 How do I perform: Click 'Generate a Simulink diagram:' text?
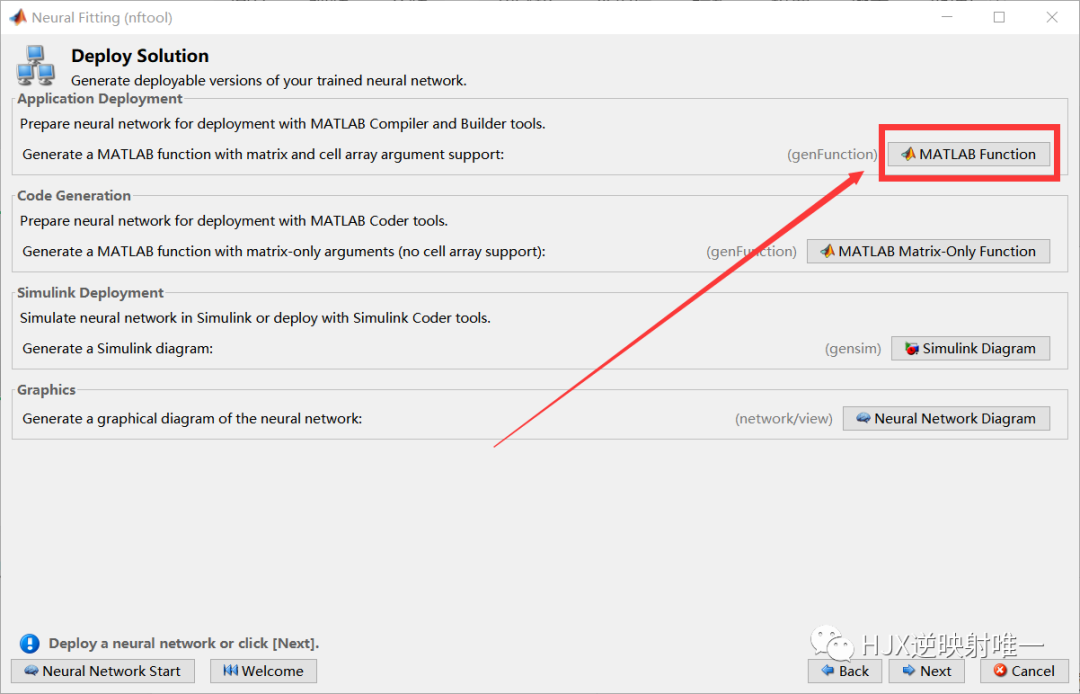tap(118, 349)
